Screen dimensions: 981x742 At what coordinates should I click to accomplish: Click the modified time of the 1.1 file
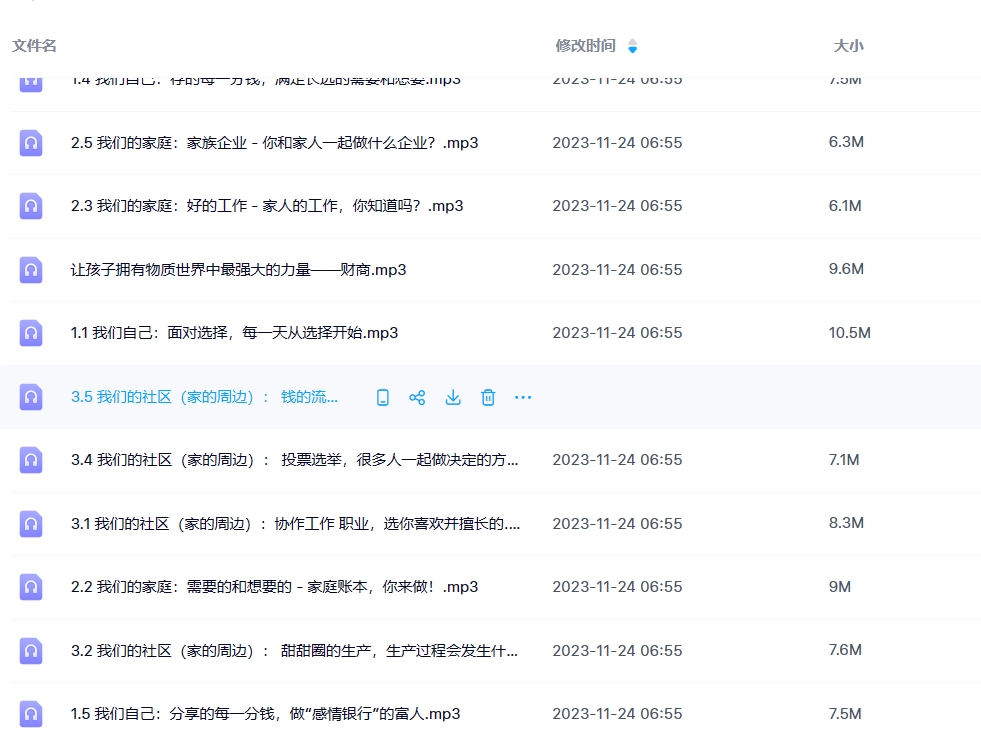(x=618, y=333)
